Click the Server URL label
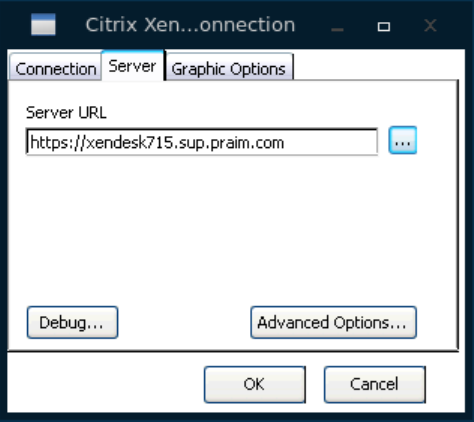The height and width of the screenshot is (422, 474). (66, 113)
